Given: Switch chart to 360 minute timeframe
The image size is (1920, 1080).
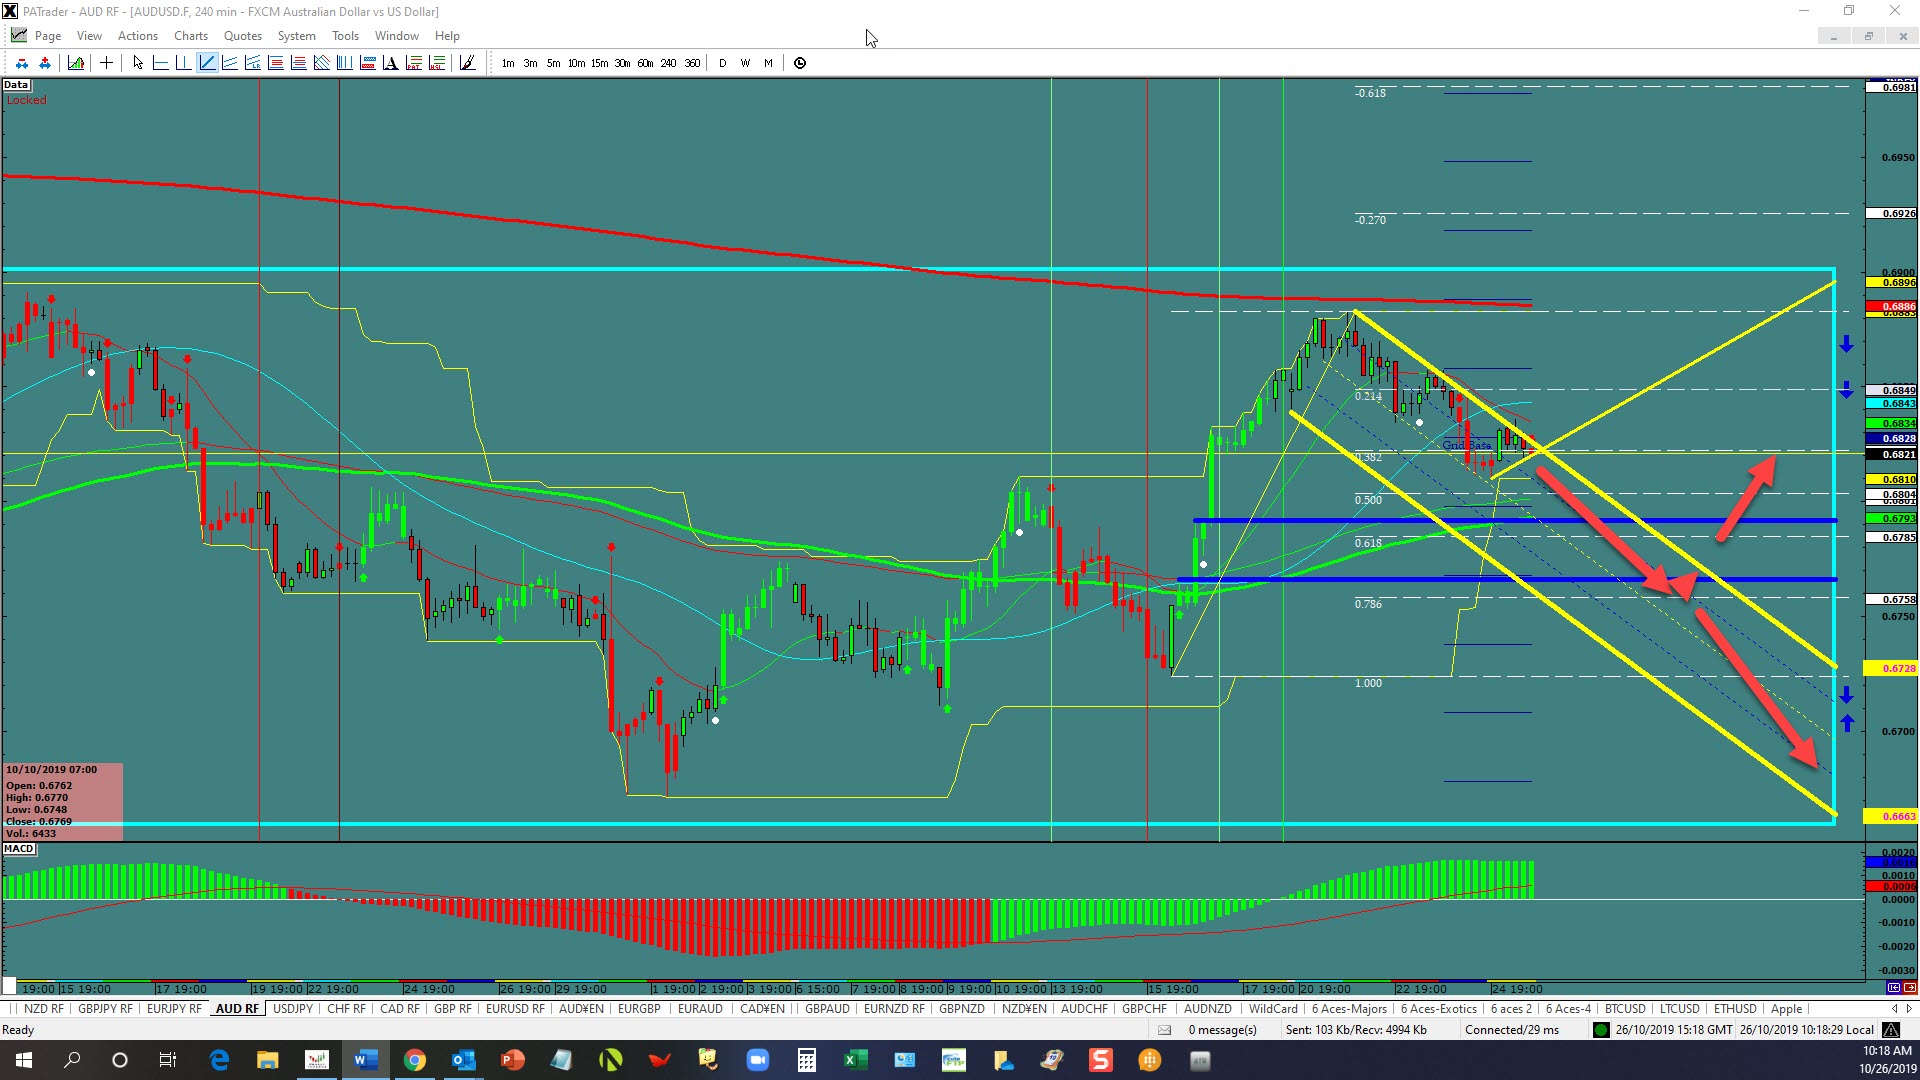Looking at the screenshot, I should point(692,63).
